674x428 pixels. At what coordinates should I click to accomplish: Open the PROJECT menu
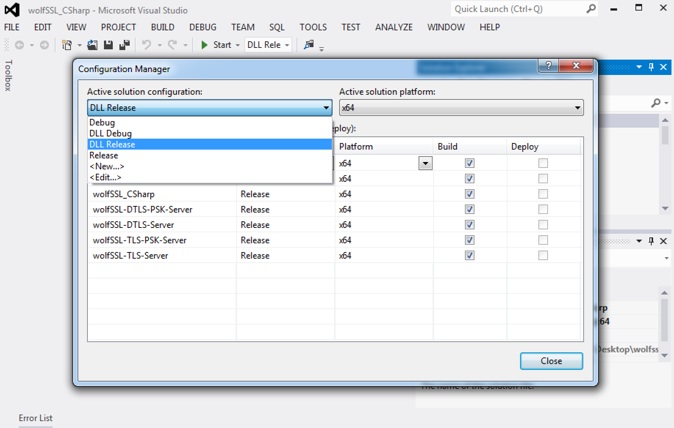pos(118,27)
